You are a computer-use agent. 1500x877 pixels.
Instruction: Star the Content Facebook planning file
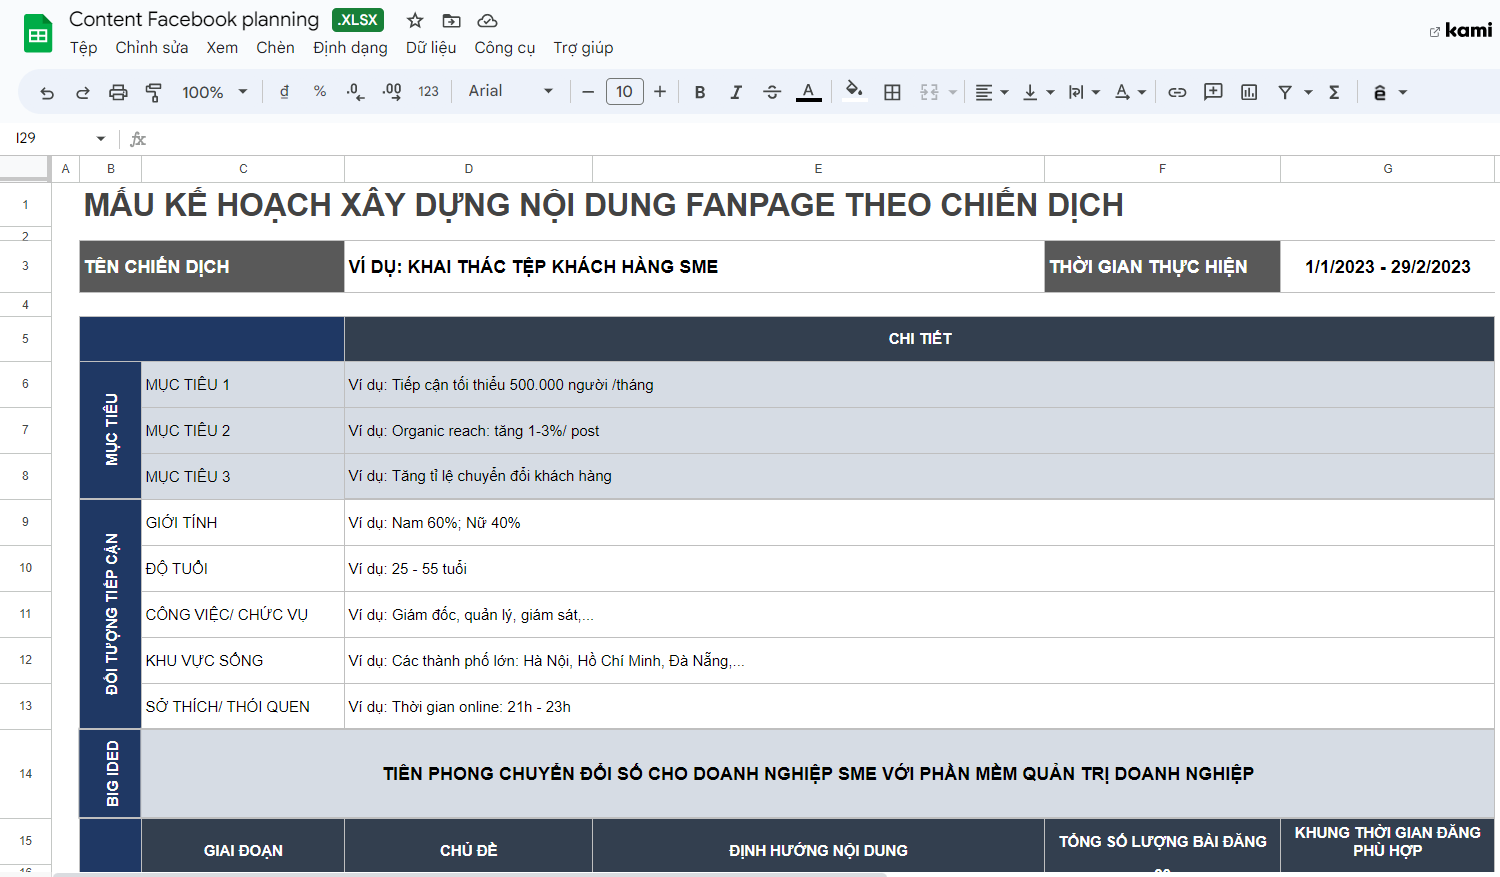point(415,20)
